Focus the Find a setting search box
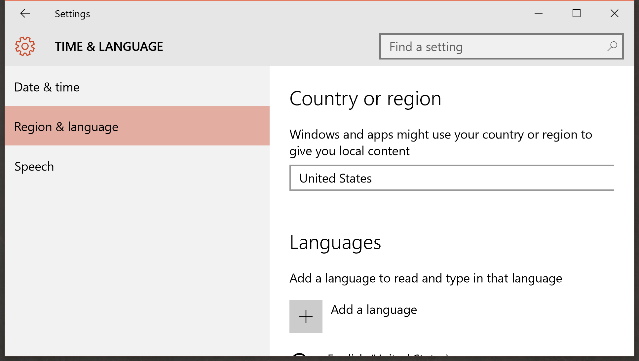 [501, 46]
